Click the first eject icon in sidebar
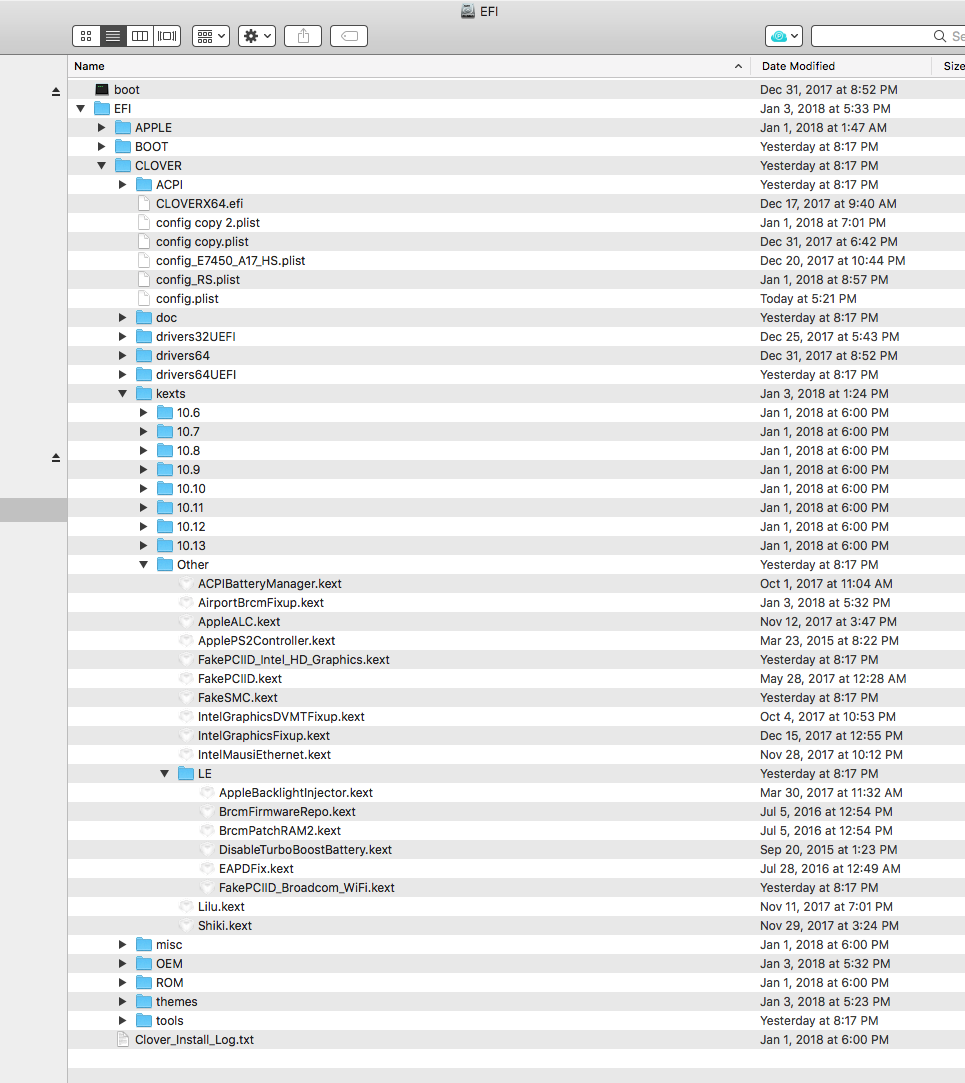This screenshot has width=965, height=1083. coord(56,91)
